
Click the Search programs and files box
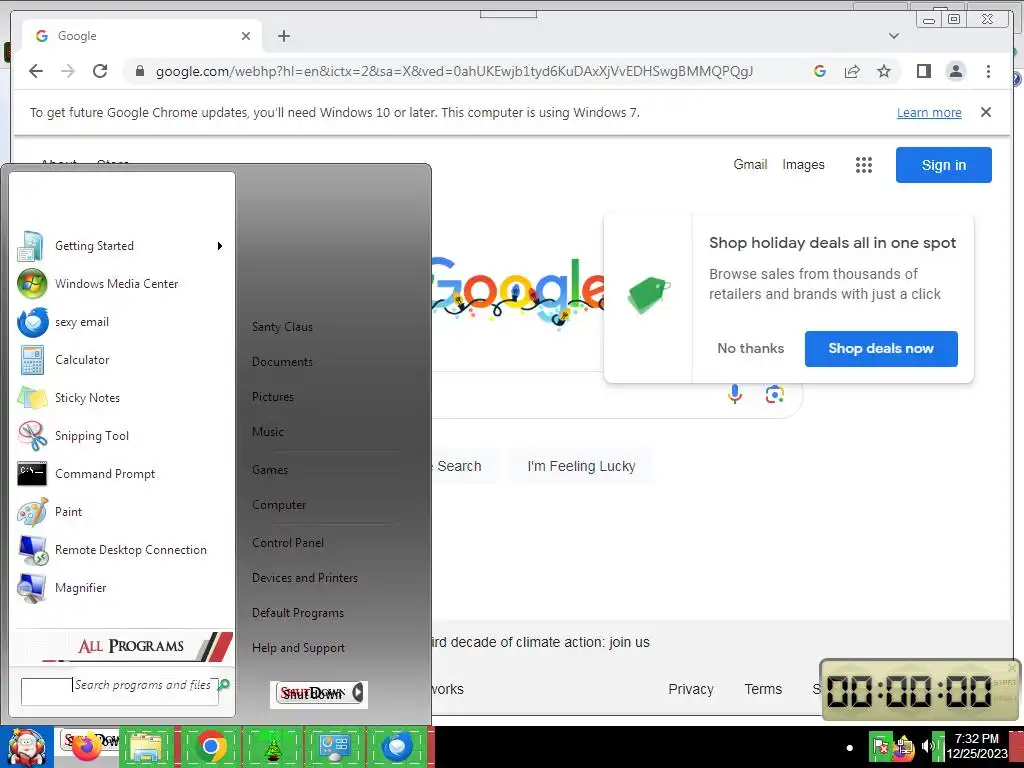click(120, 691)
